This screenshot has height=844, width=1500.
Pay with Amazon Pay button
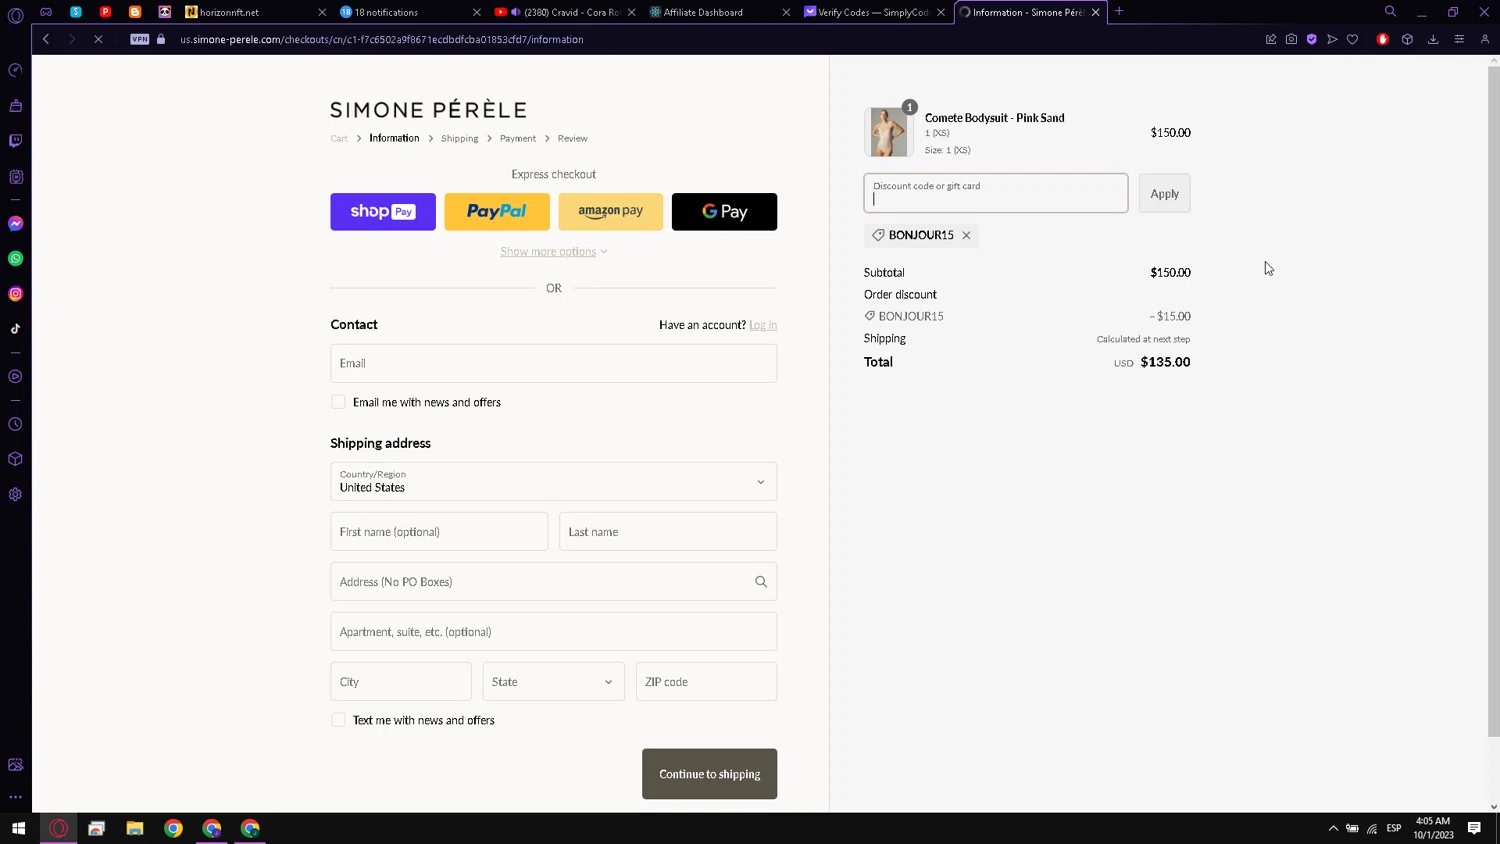tap(611, 212)
